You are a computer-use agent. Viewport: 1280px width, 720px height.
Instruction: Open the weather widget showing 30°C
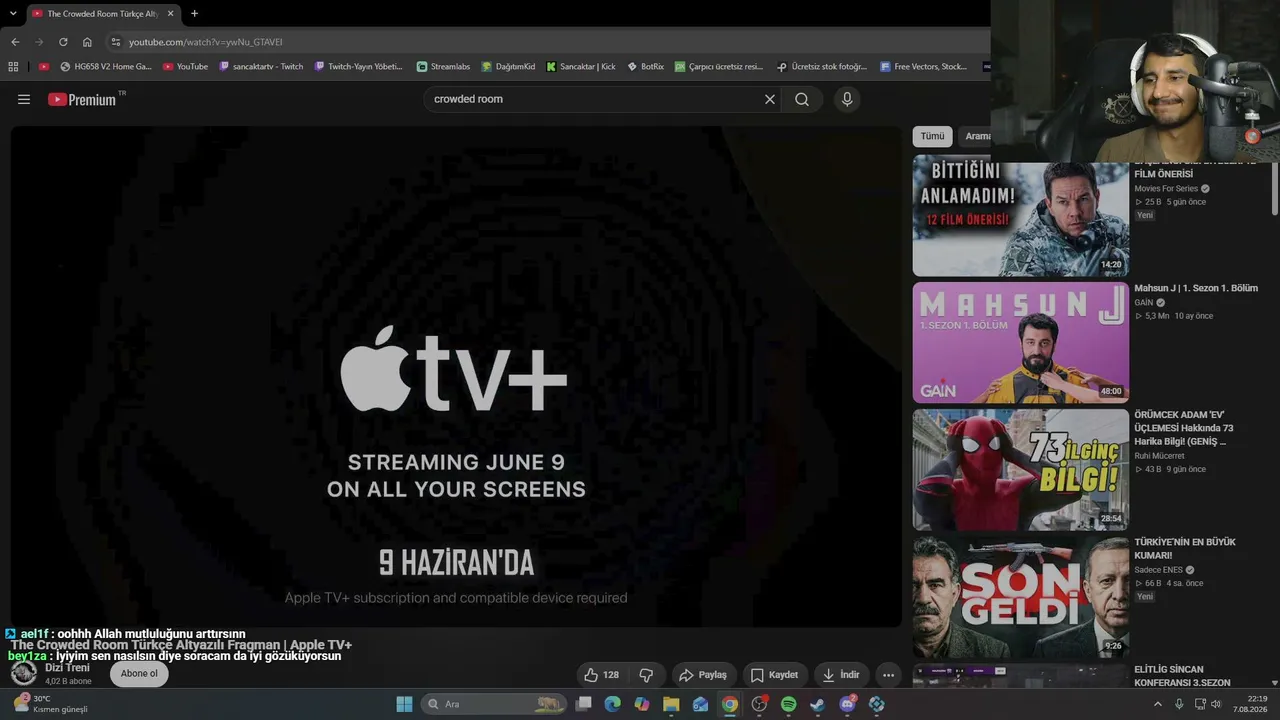tap(50, 704)
